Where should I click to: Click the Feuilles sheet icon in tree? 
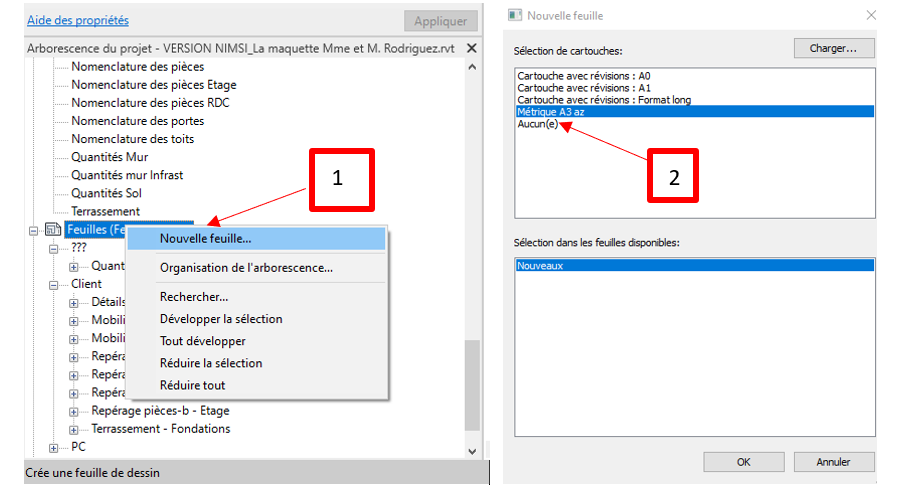[x=53, y=230]
